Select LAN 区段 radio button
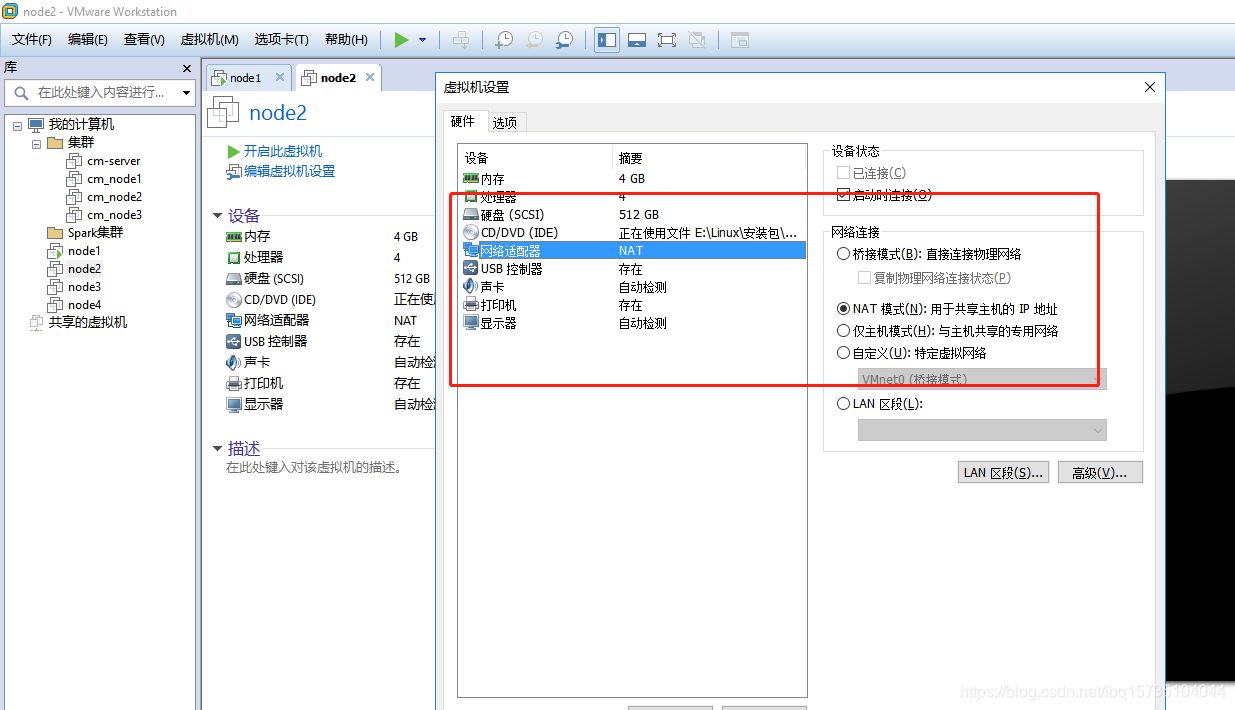This screenshot has width=1235, height=710. click(x=844, y=404)
